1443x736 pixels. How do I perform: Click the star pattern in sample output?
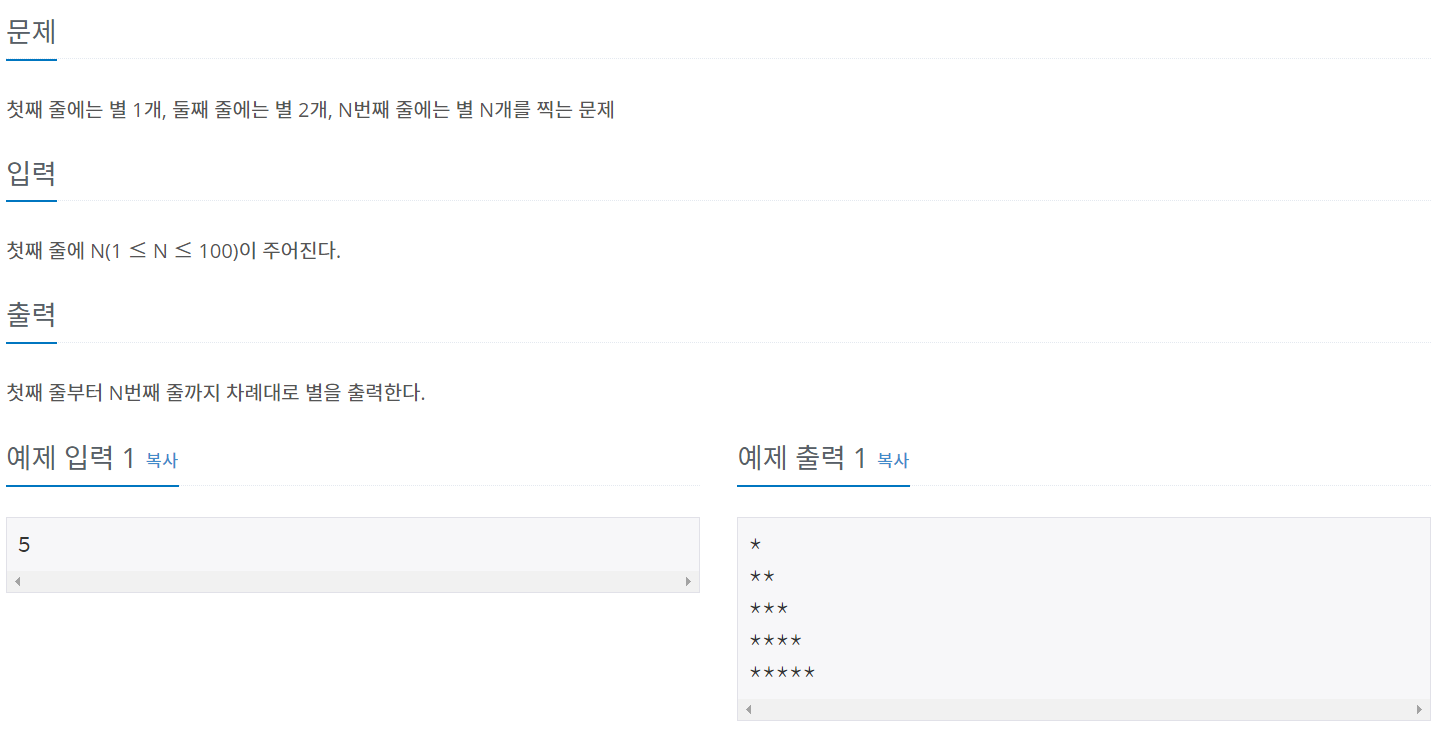pos(775,607)
